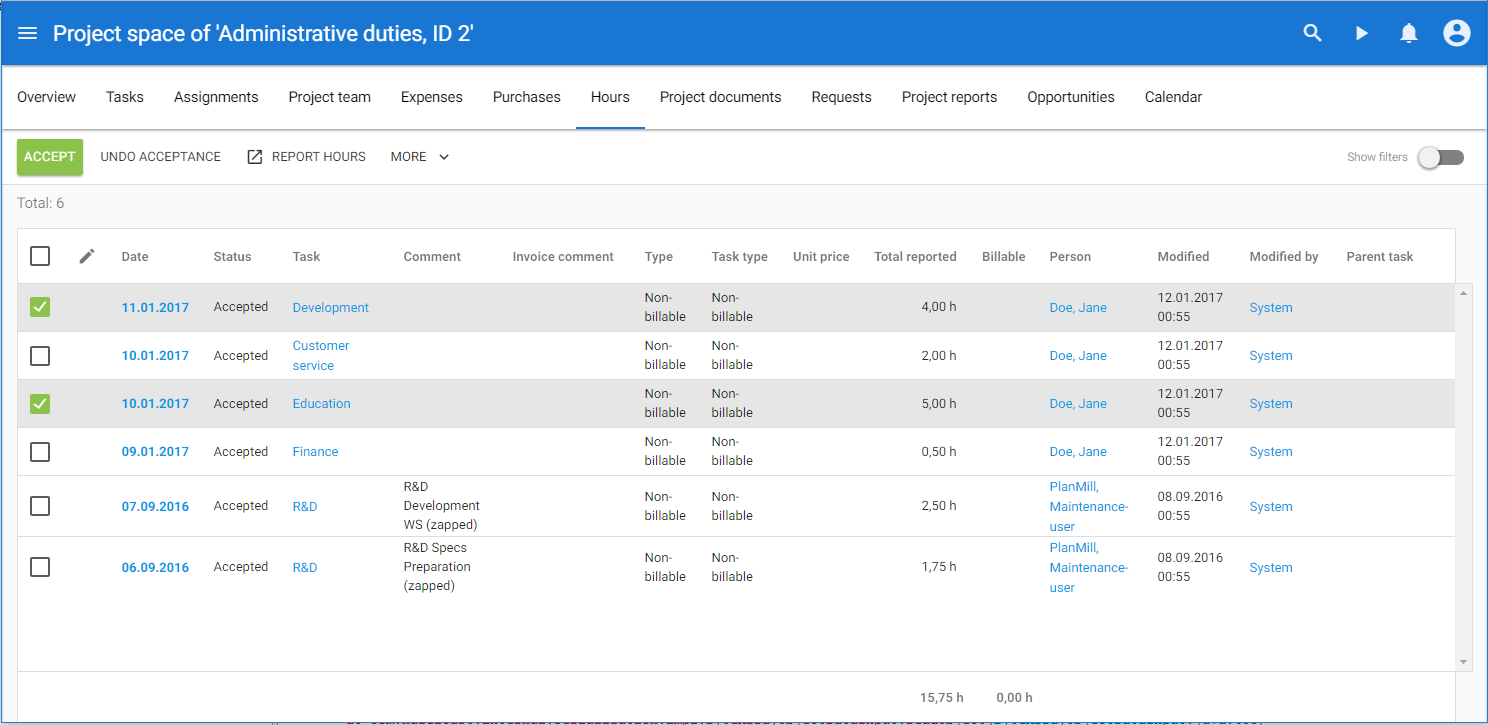
Task: Click the Status column header
Action: click(233, 257)
